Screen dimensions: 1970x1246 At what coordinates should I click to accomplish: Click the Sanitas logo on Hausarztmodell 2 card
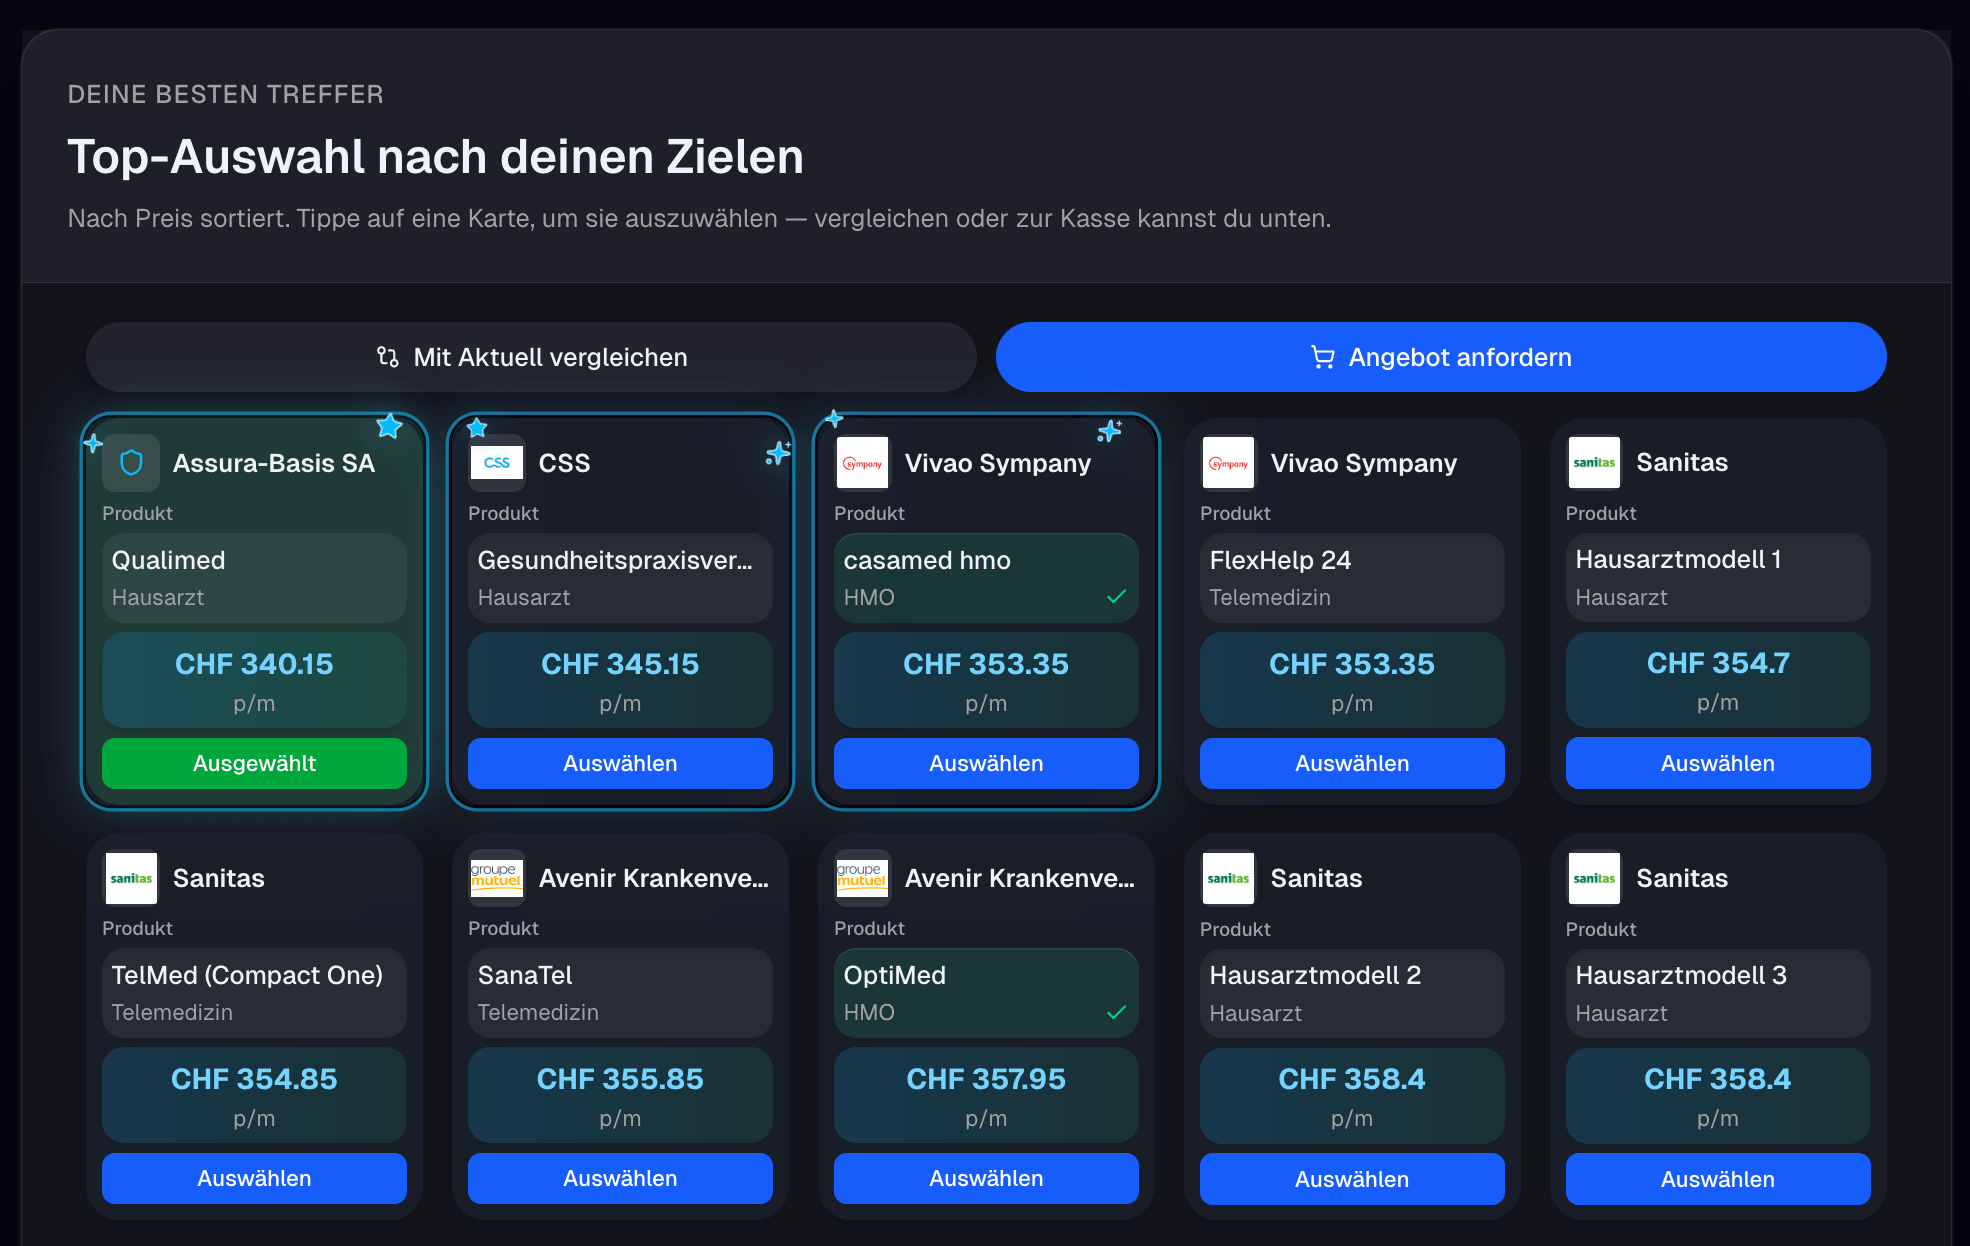click(x=1228, y=878)
